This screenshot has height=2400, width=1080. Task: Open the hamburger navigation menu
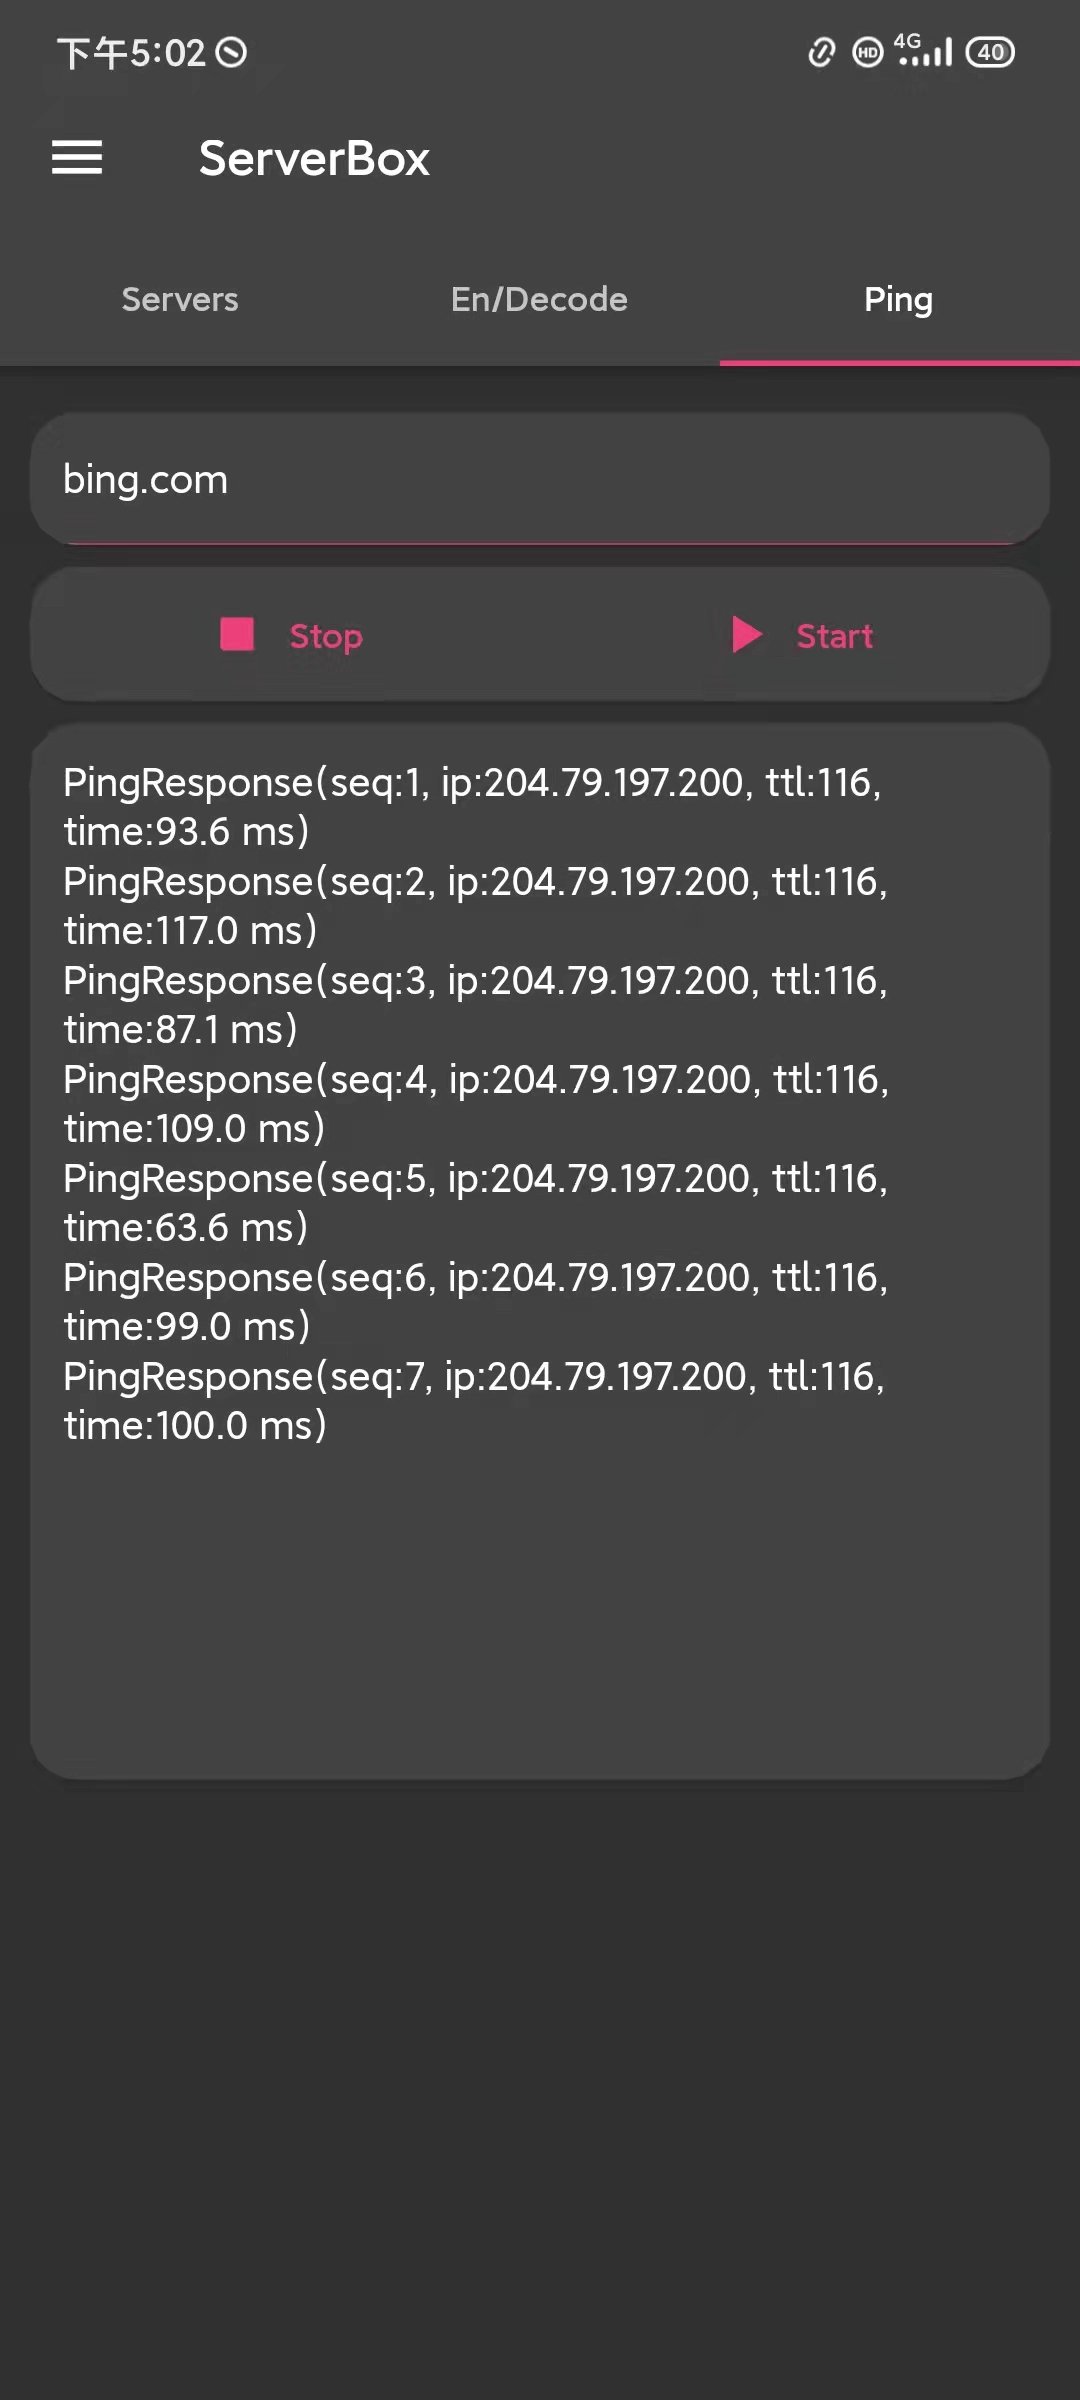77,158
